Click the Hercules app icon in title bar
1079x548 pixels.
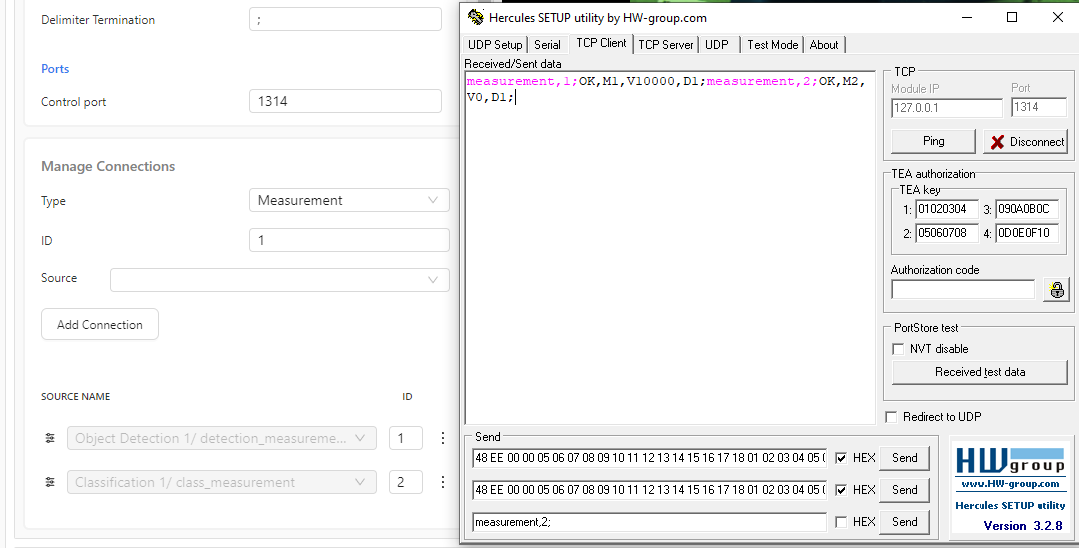(x=475, y=17)
